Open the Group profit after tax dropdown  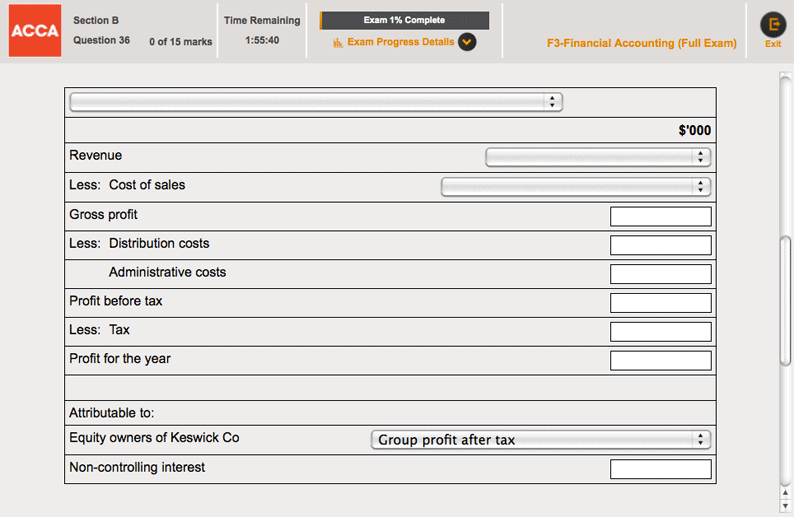[540, 440]
